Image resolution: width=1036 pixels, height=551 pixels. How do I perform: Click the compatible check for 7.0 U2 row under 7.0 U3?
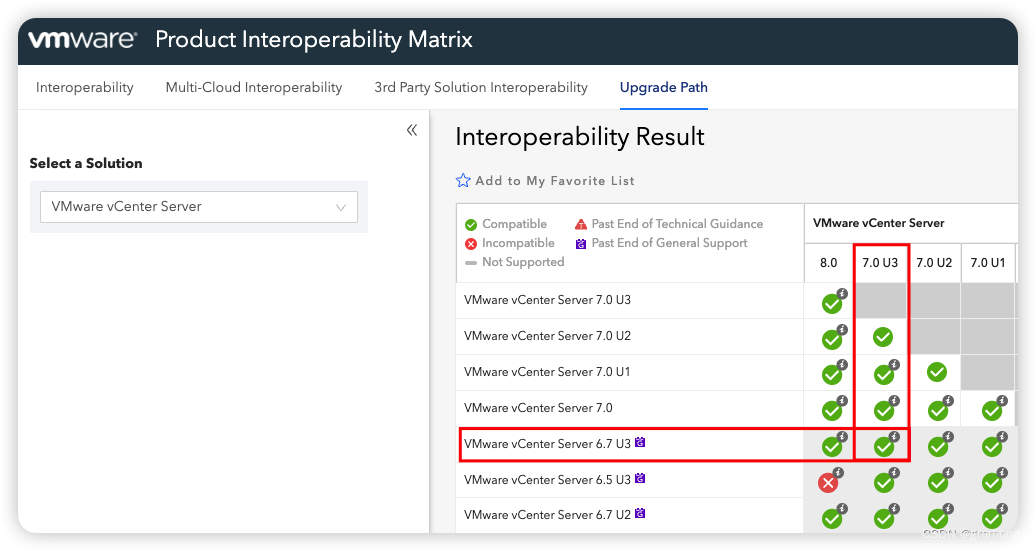883,337
